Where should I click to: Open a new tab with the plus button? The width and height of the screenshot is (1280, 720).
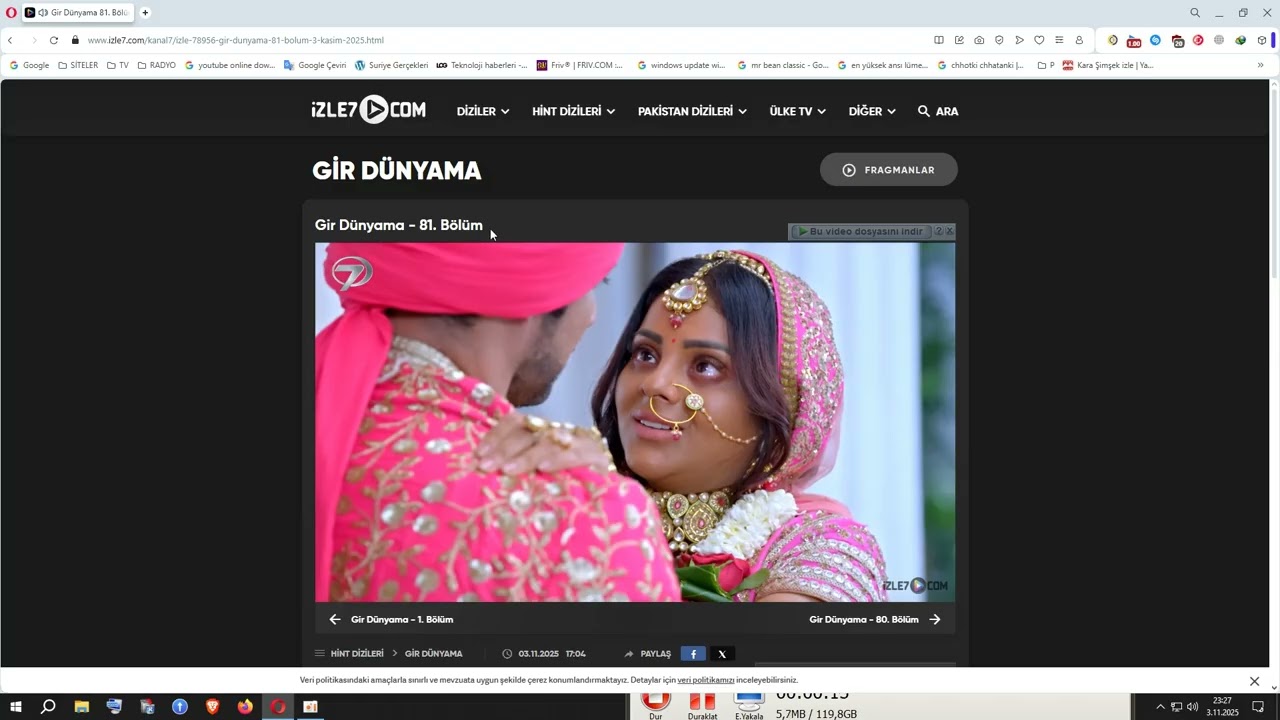tap(145, 13)
